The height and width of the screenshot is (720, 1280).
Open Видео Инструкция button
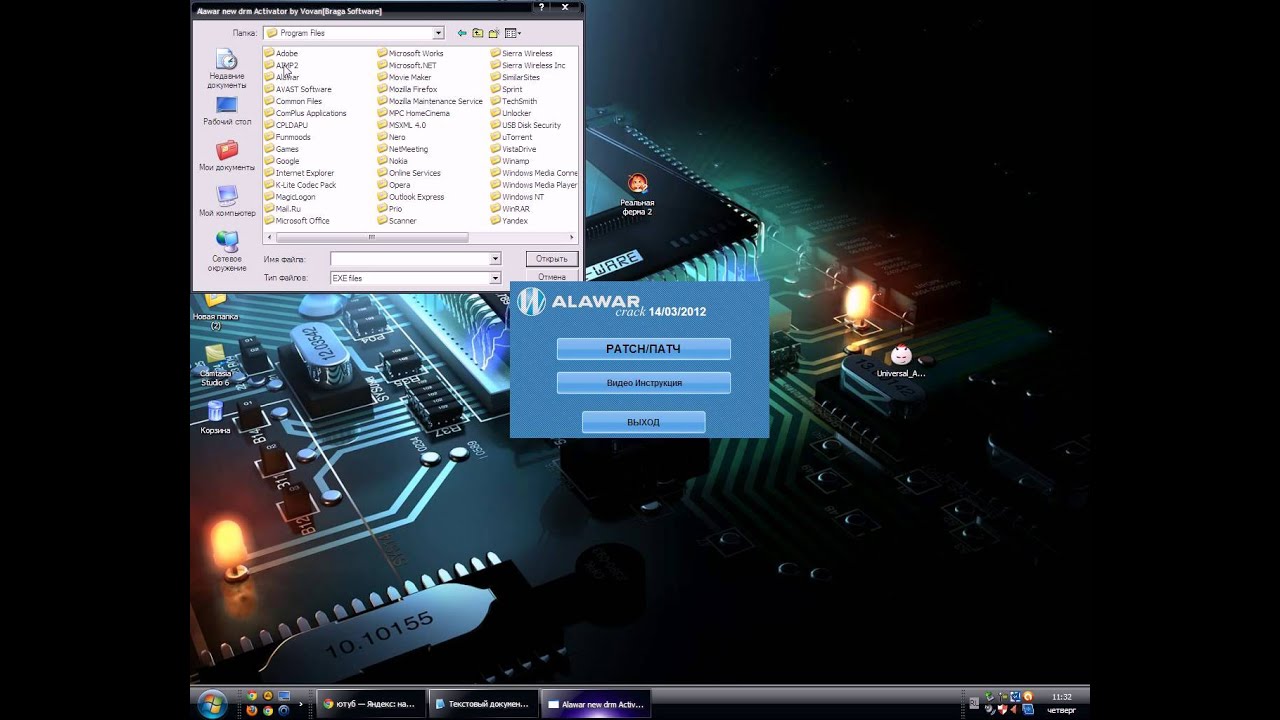[643, 383]
